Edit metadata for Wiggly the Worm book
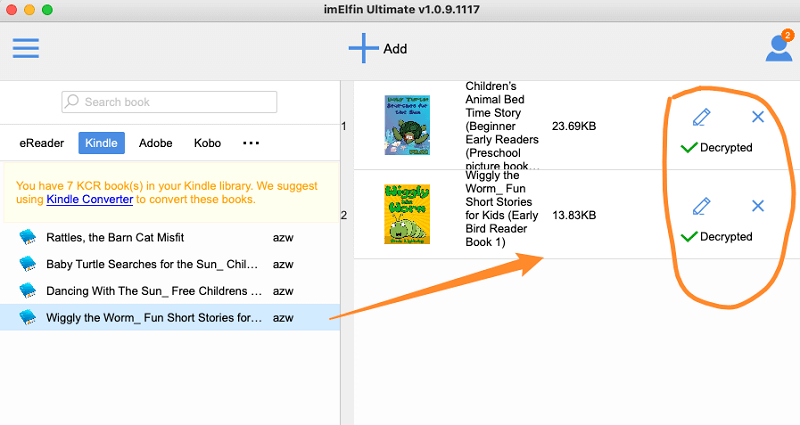The width and height of the screenshot is (800, 425). tap(702, 206)
